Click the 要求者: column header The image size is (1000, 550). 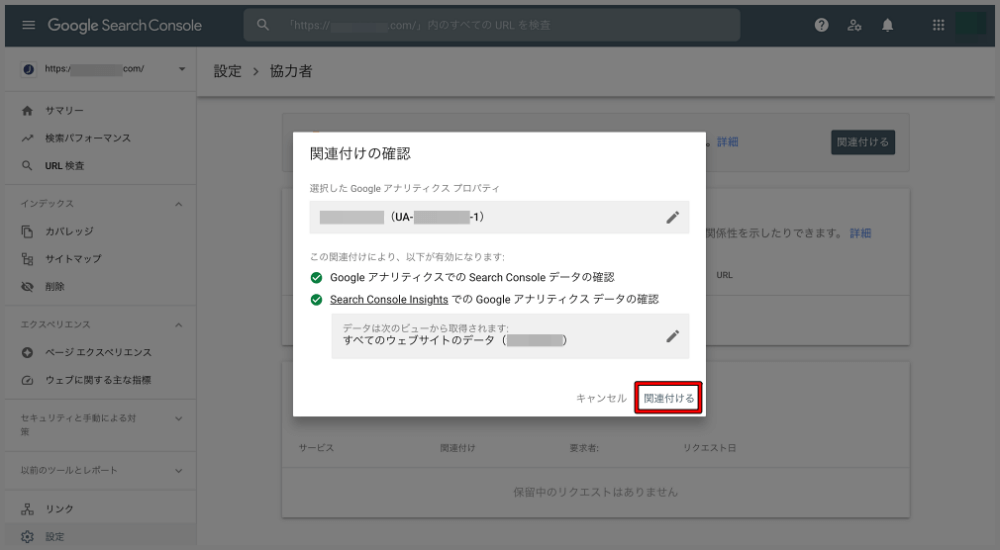click(584, 448)
